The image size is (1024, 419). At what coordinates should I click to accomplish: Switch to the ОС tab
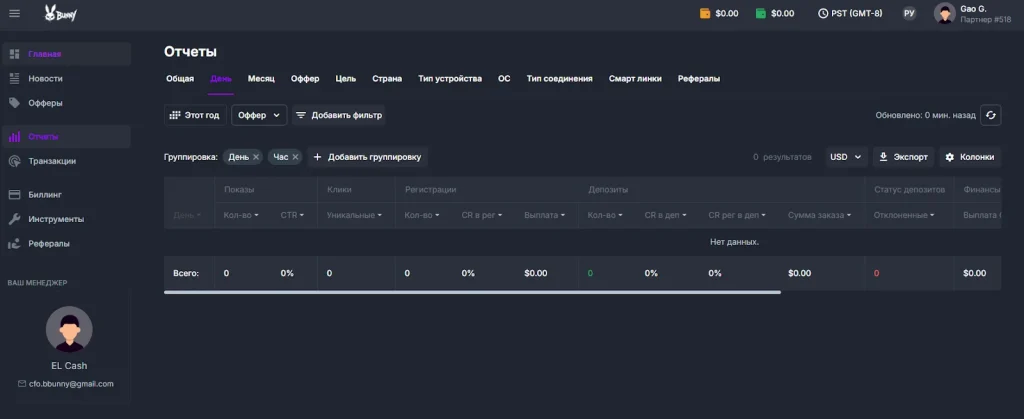[504, 78]
